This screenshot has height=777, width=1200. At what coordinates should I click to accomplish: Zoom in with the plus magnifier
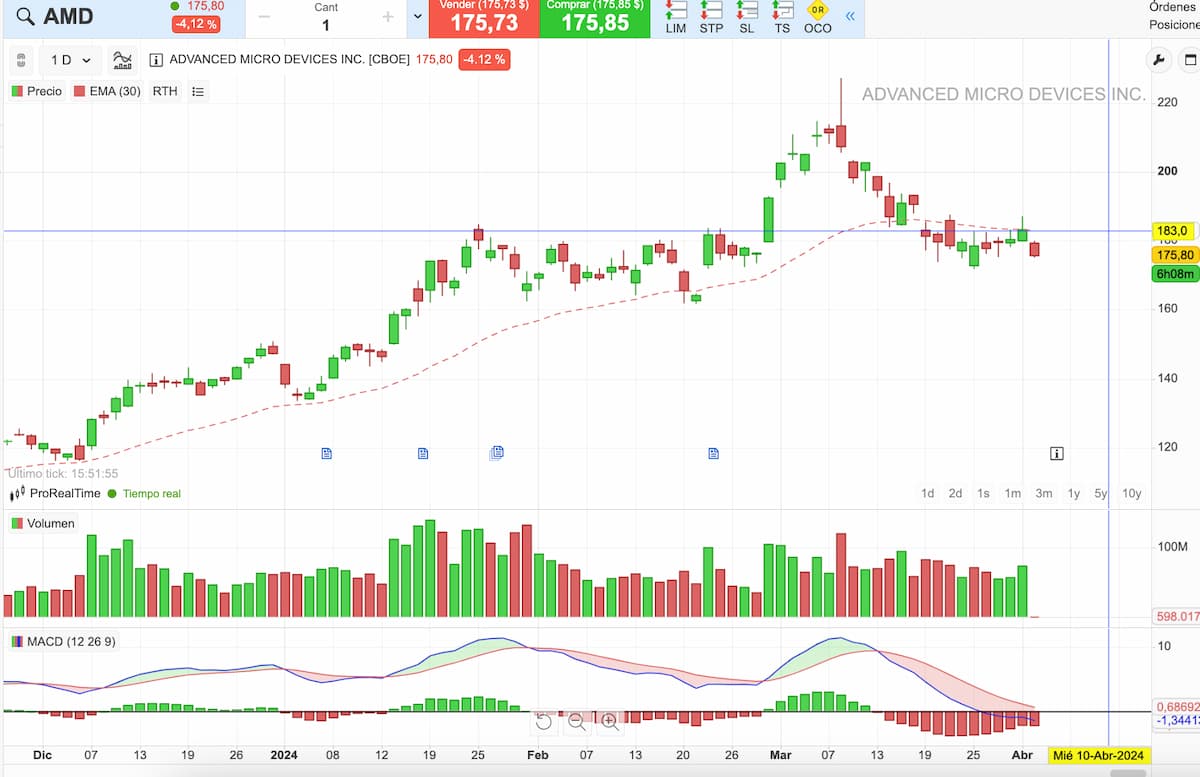pyautogui.click(x=609, y=720)
